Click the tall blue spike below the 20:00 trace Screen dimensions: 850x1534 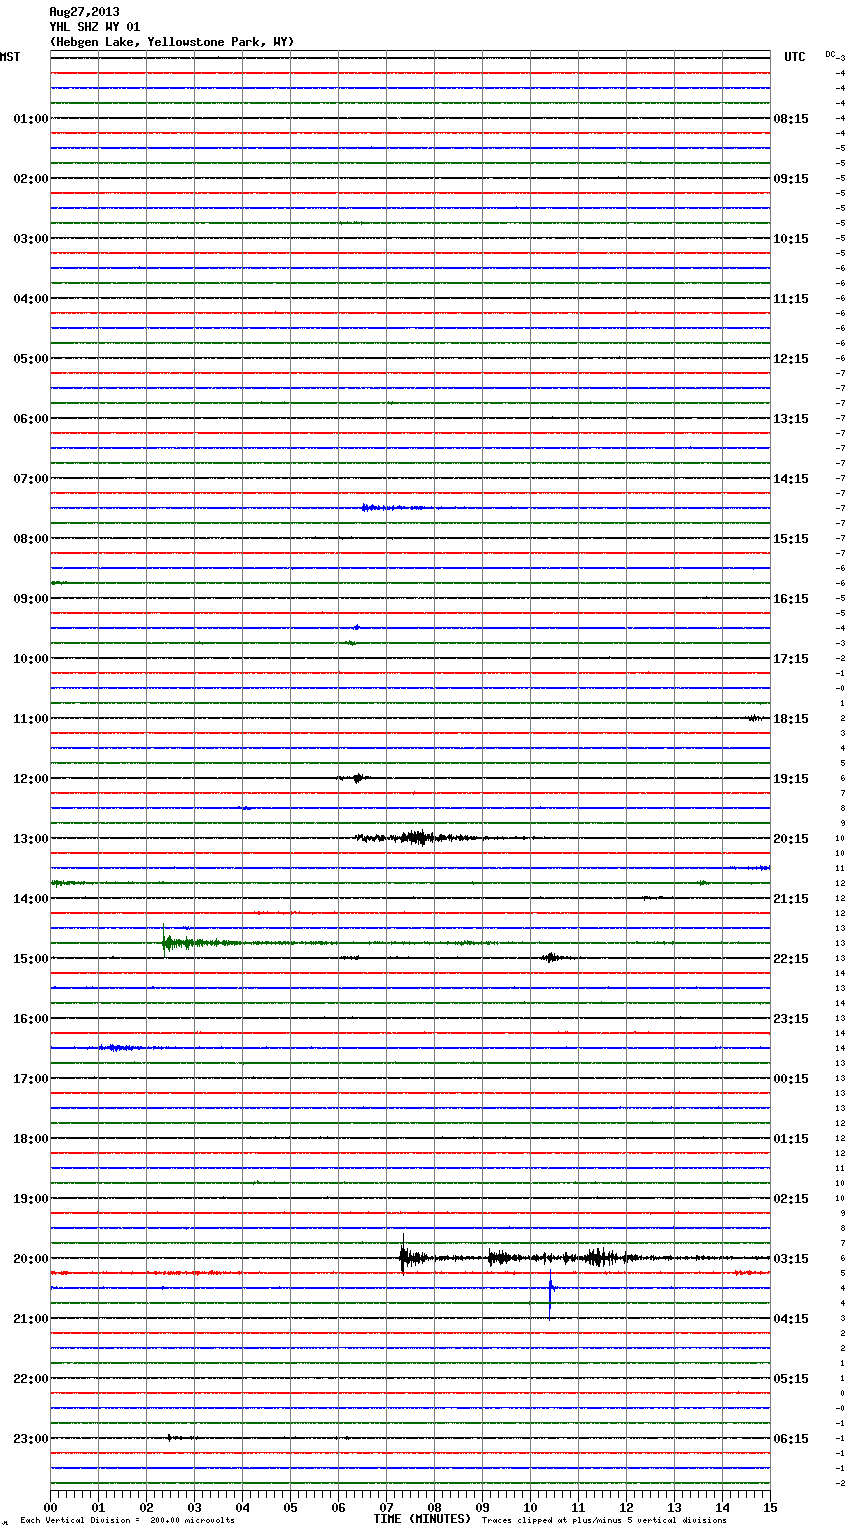pyautogui.click(x=550, y=1294)
